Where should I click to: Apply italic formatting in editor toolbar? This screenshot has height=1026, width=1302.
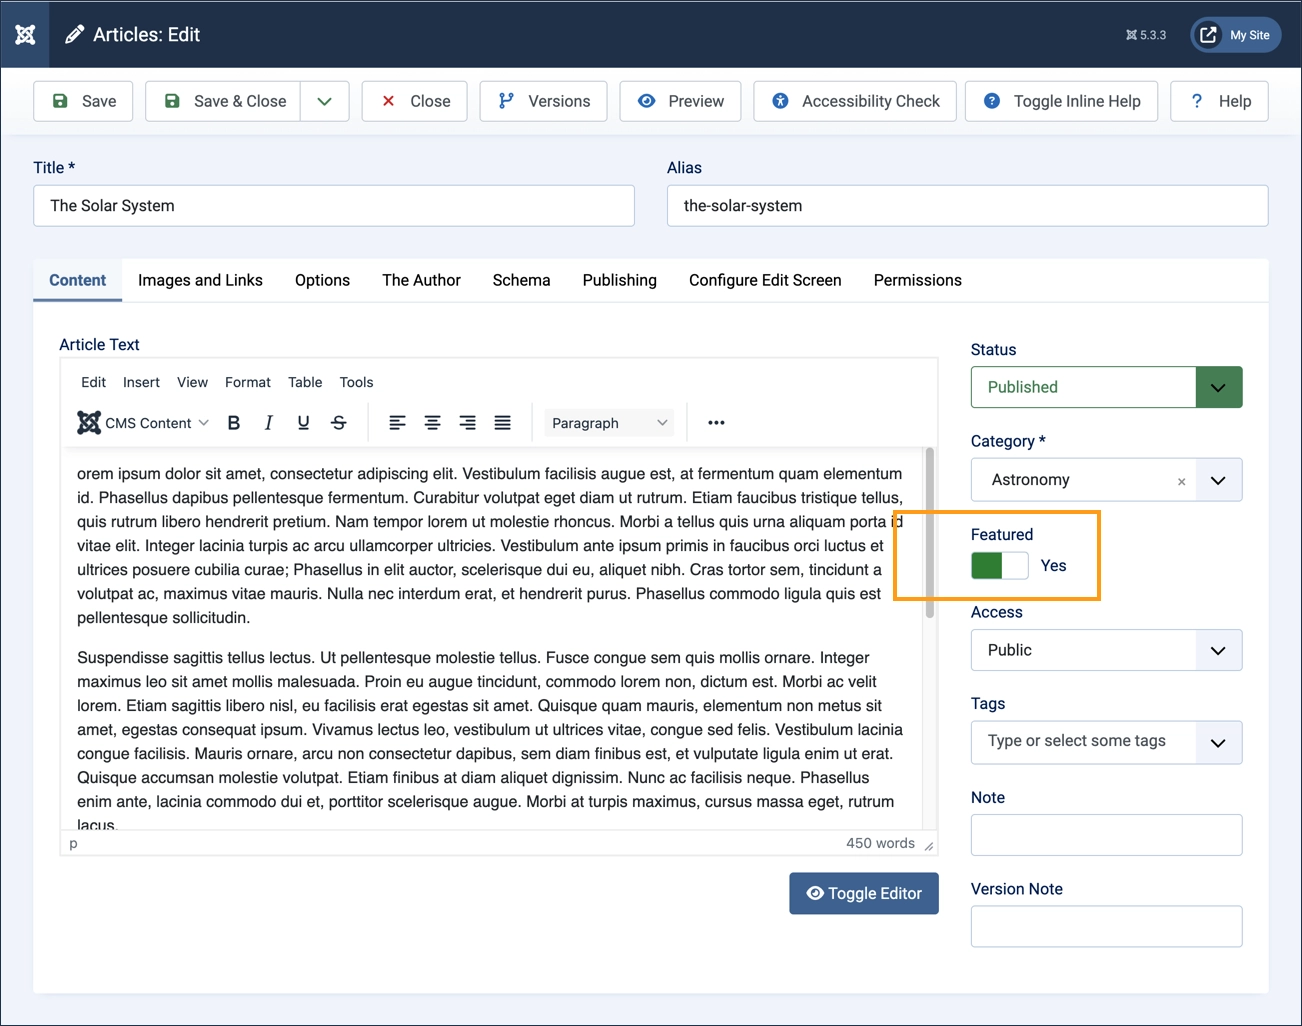(x=268, y=423)
